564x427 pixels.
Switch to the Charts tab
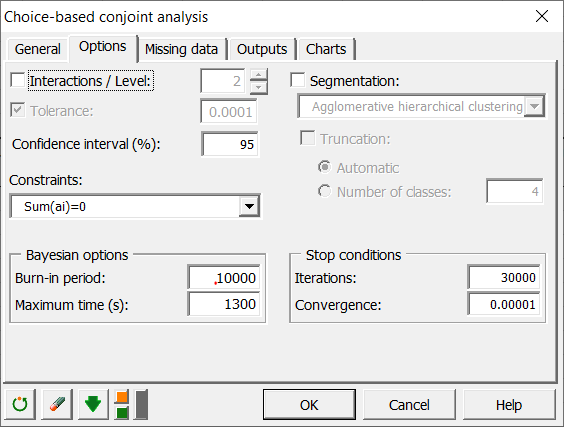(x=326, y=49)
